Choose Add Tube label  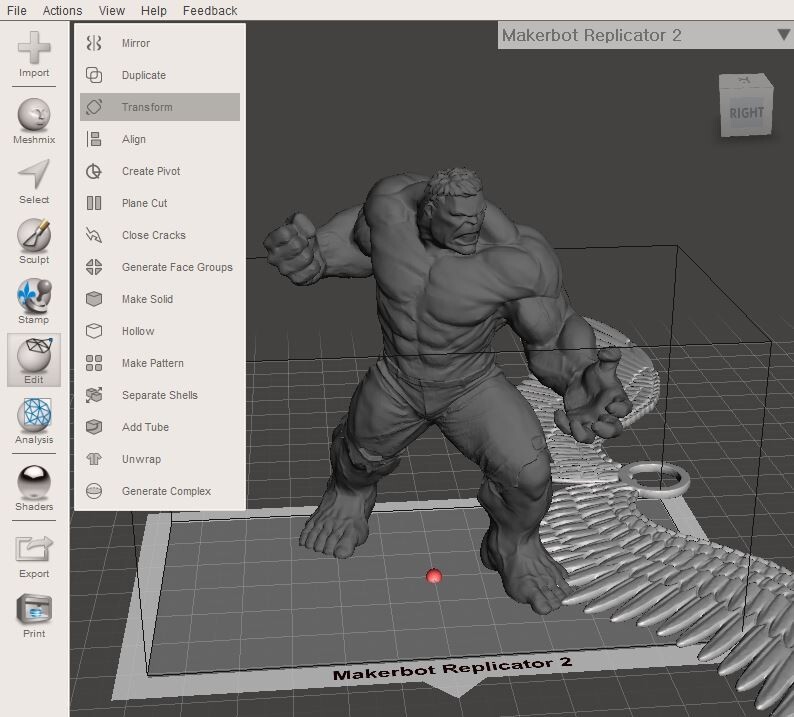pyautogui.click(x=145, y=427)
